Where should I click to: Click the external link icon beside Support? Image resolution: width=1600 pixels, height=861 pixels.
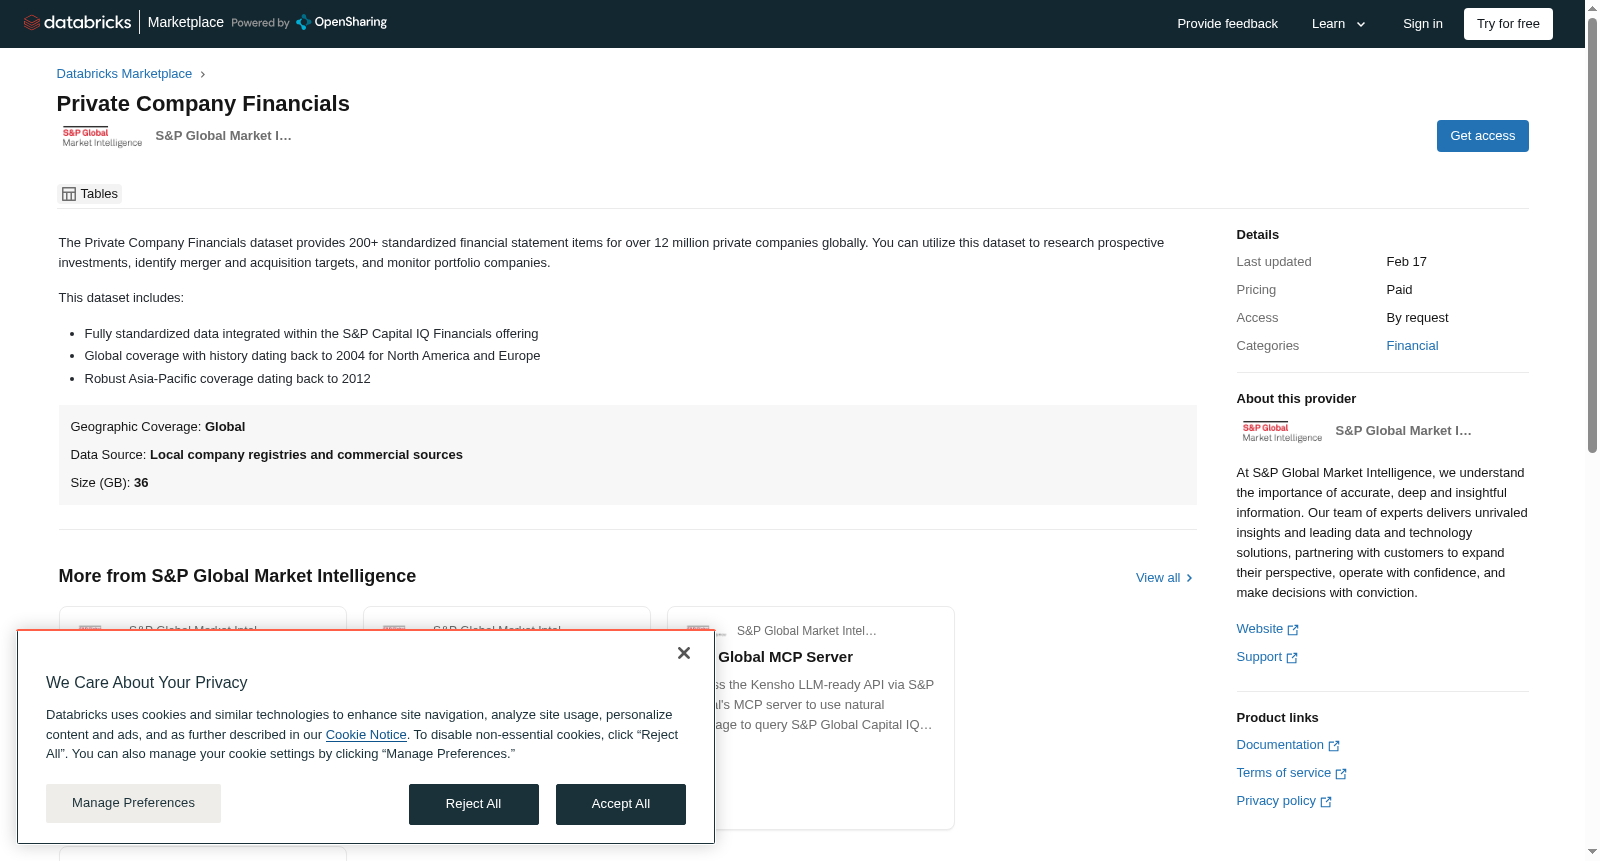click(1292, 658)
